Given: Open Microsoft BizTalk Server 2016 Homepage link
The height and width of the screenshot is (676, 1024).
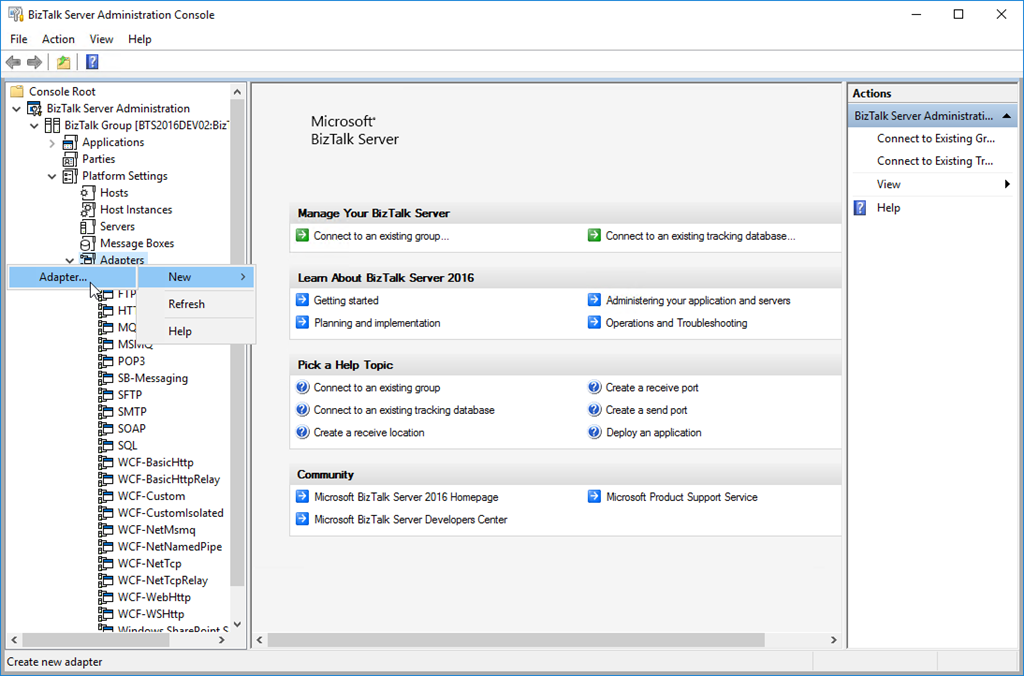Looking at the screenshot, I should point(406,497).
